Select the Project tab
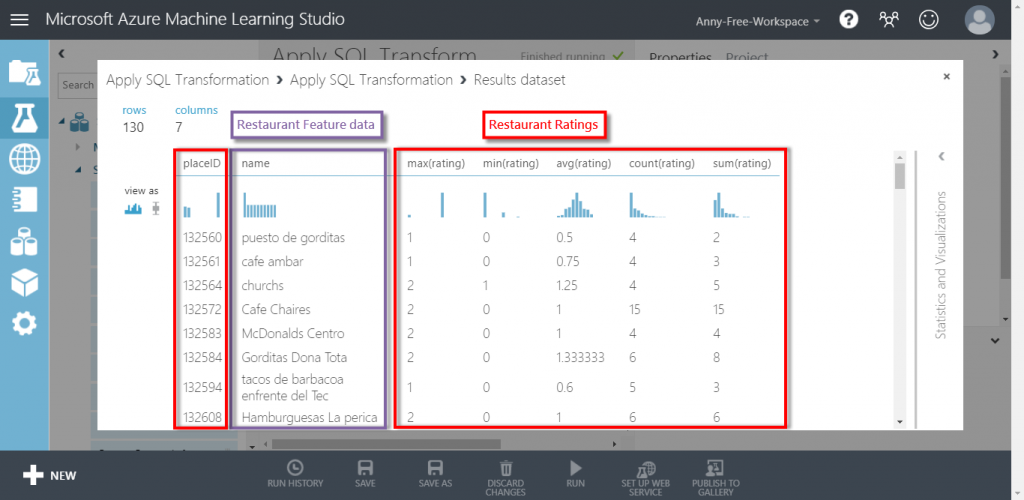Viewport: 1024px width, 500px height. click(747, 57)
